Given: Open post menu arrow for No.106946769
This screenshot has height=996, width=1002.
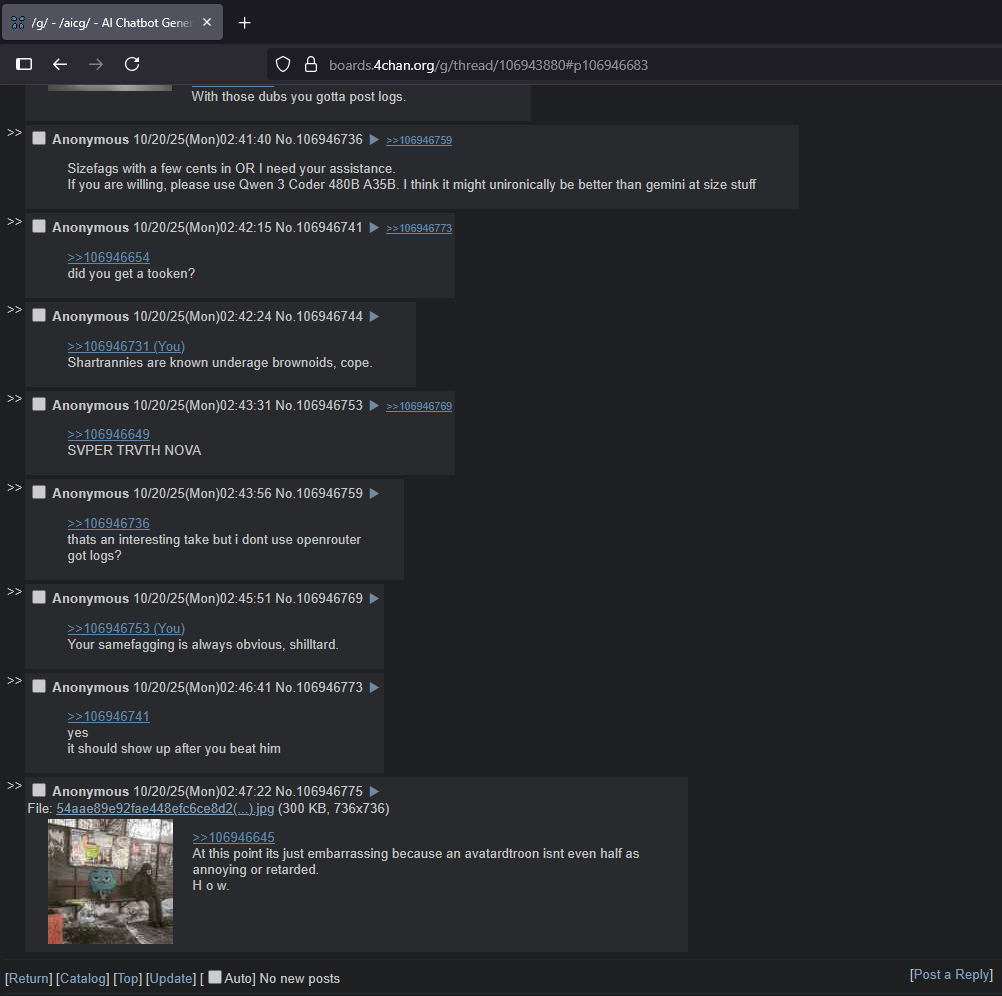Looking at the screenshot, I should pos(374,598).
